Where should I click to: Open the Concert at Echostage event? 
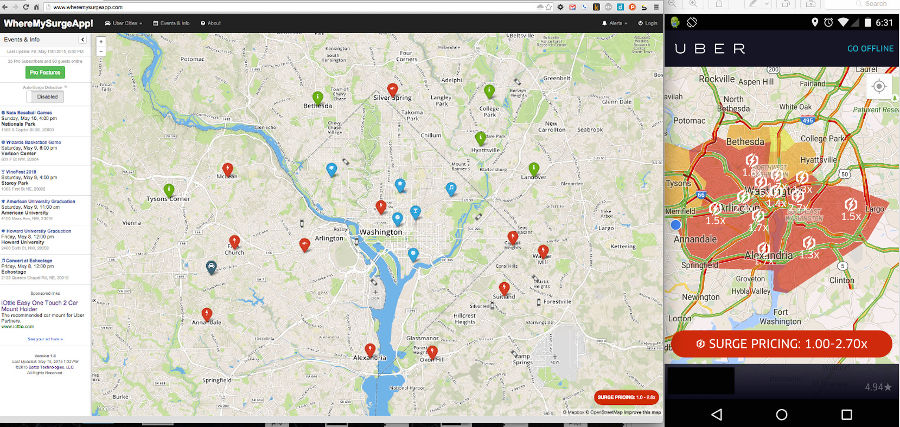coord(27,261)
